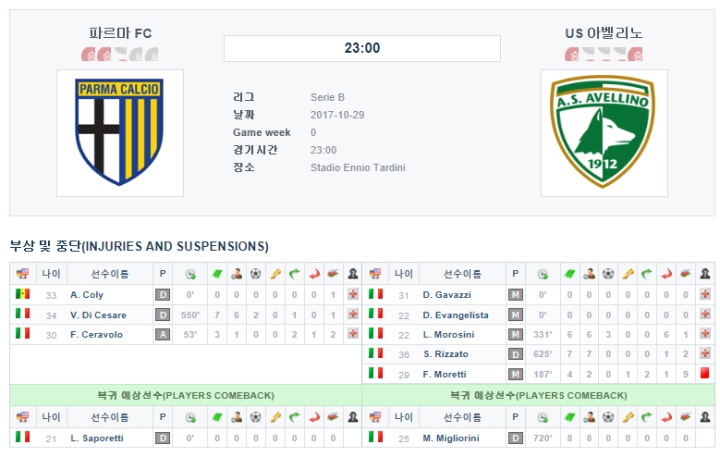Click the position badge D next to V. Di Cesare
Screen dimensions: 720x457
tap(163, 315)
